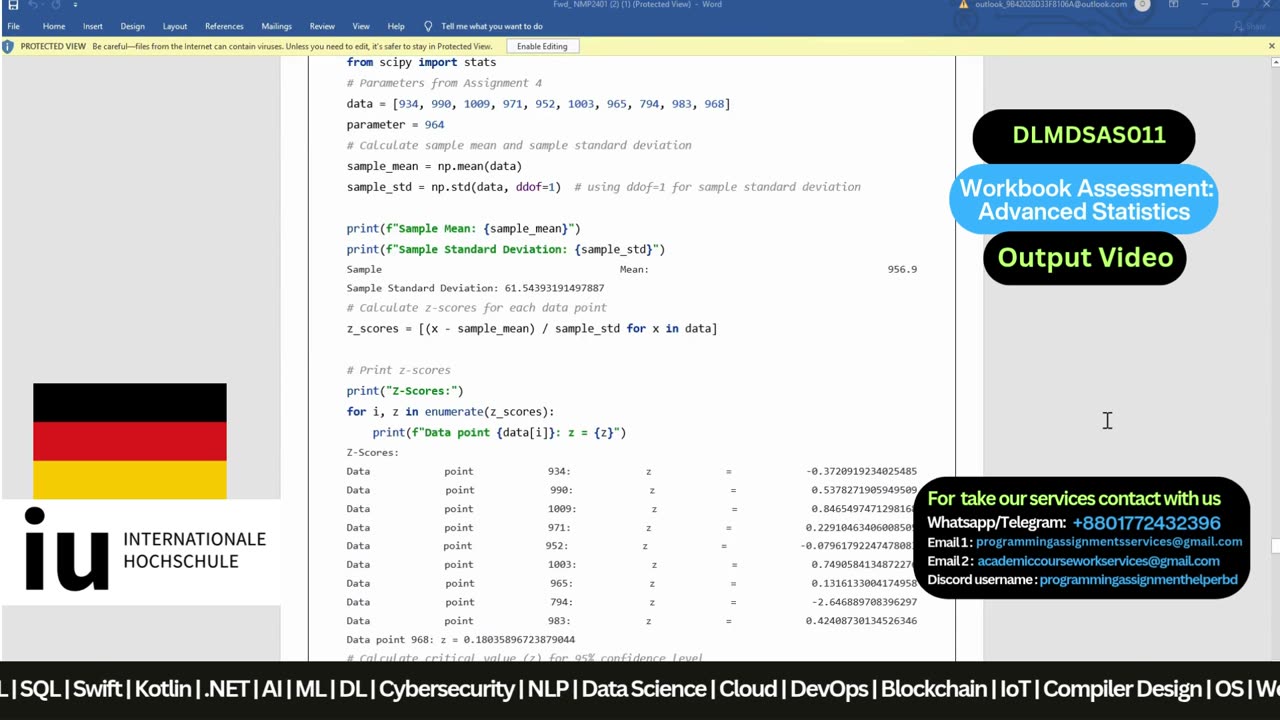
Task: Open the Design ribbon tab
Action: [133, 26]
